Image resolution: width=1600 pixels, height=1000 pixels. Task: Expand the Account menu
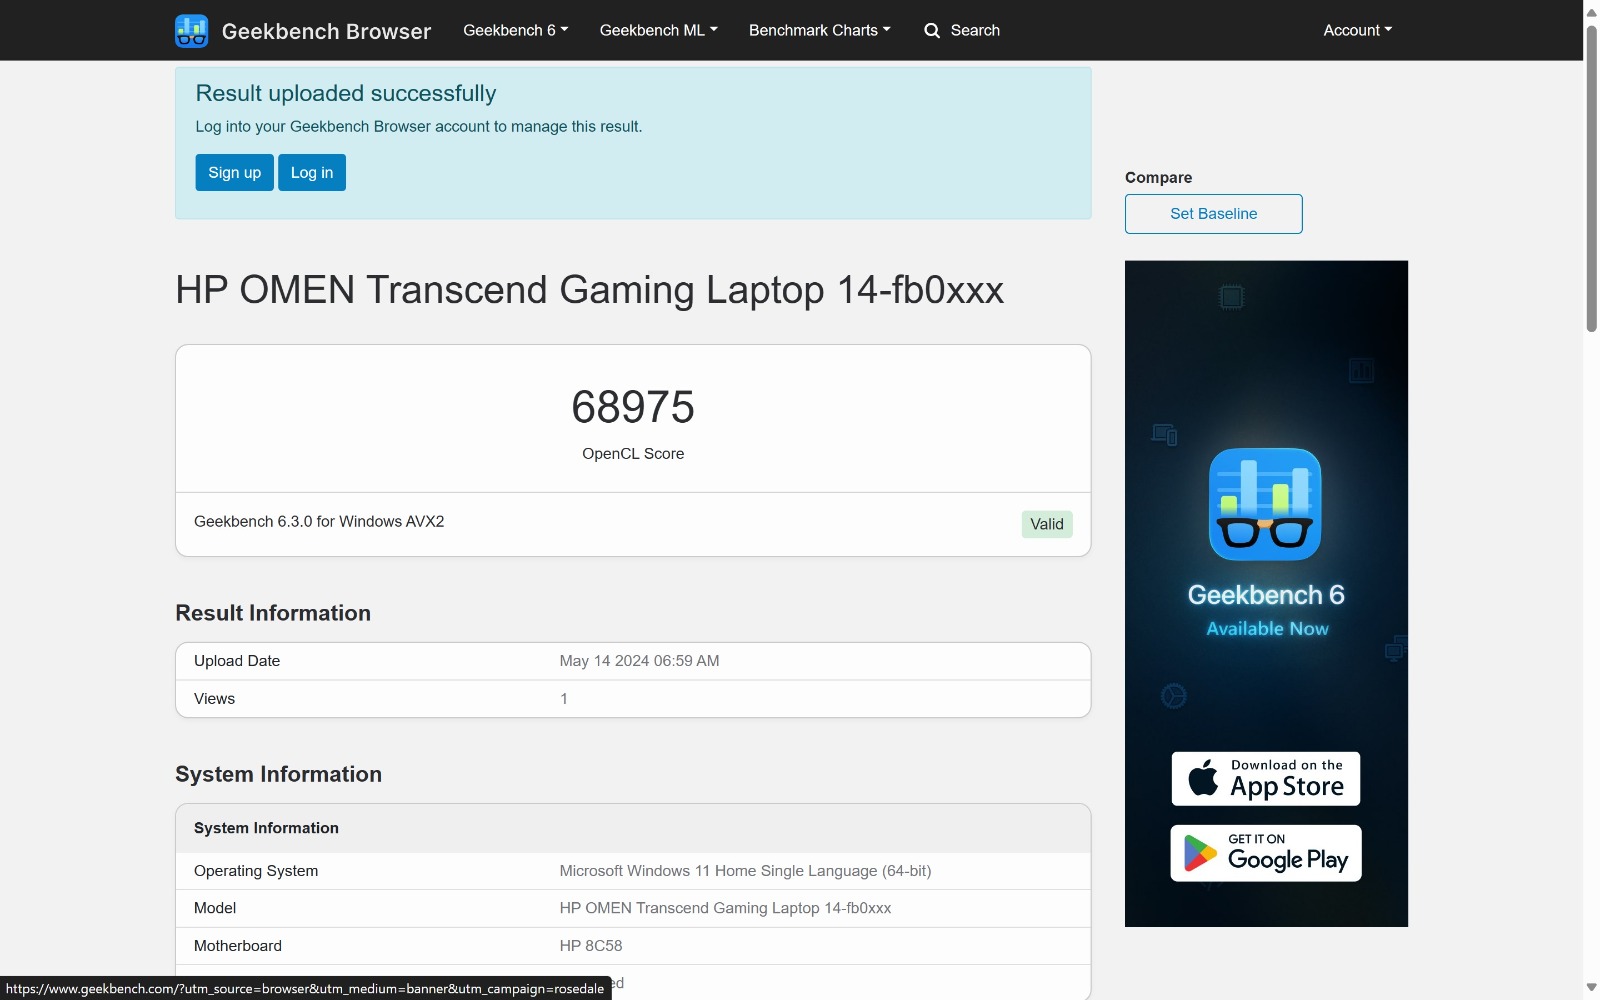point(1357,30)
